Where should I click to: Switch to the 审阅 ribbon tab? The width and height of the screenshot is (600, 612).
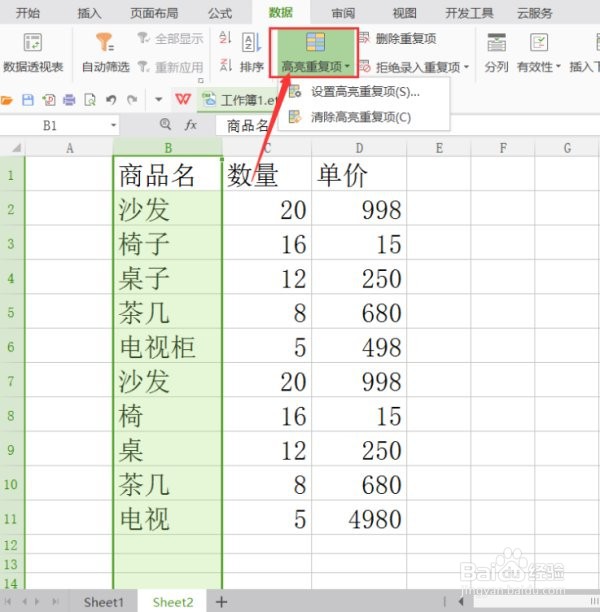tap(343, 13)
